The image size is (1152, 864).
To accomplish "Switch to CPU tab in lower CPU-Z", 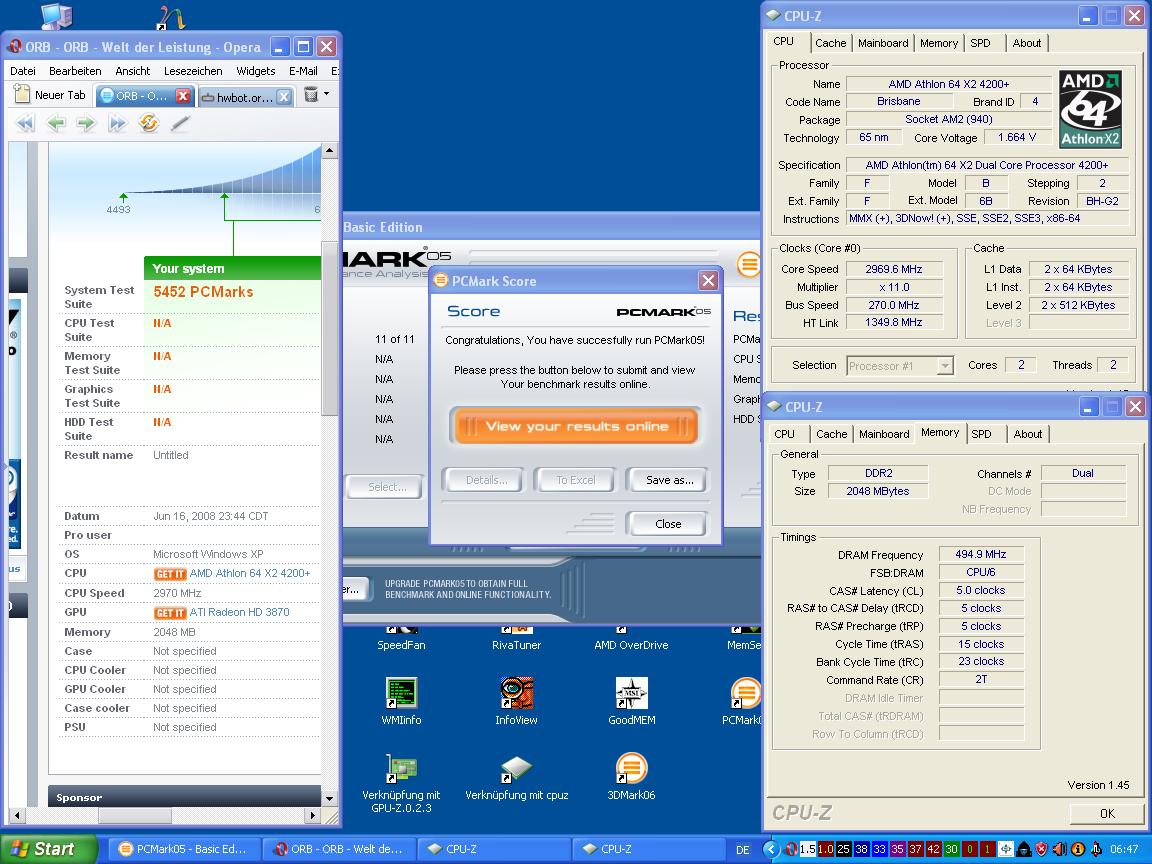I will (x=785, y=434).
